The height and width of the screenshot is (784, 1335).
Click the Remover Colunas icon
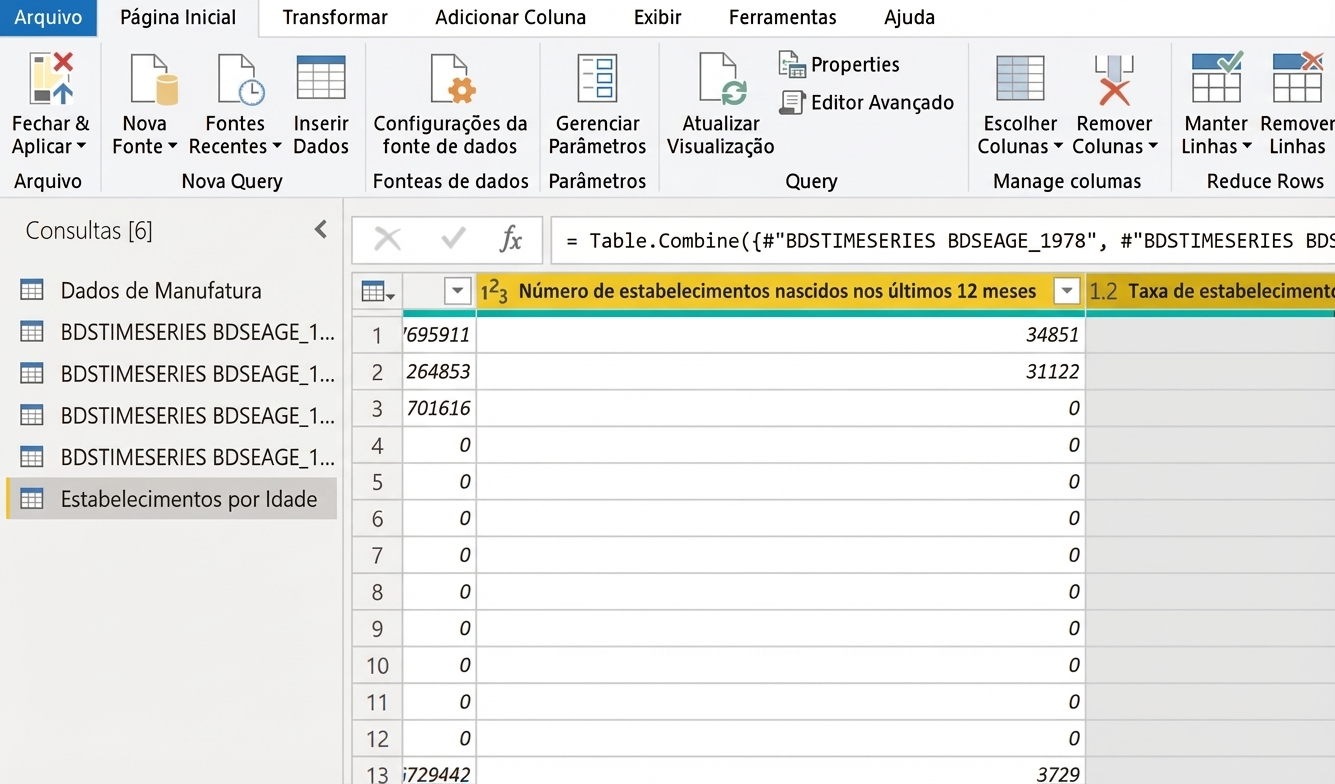point(1114,80)
